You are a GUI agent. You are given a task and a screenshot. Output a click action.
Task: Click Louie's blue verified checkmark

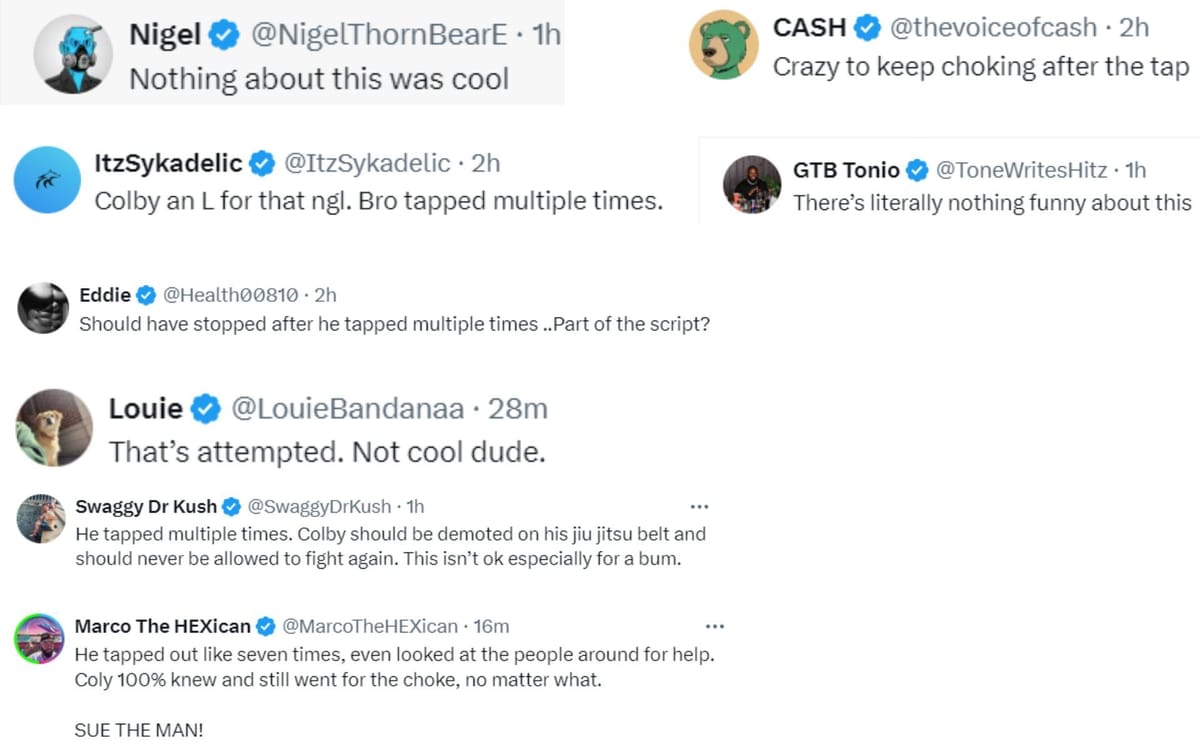206,408
